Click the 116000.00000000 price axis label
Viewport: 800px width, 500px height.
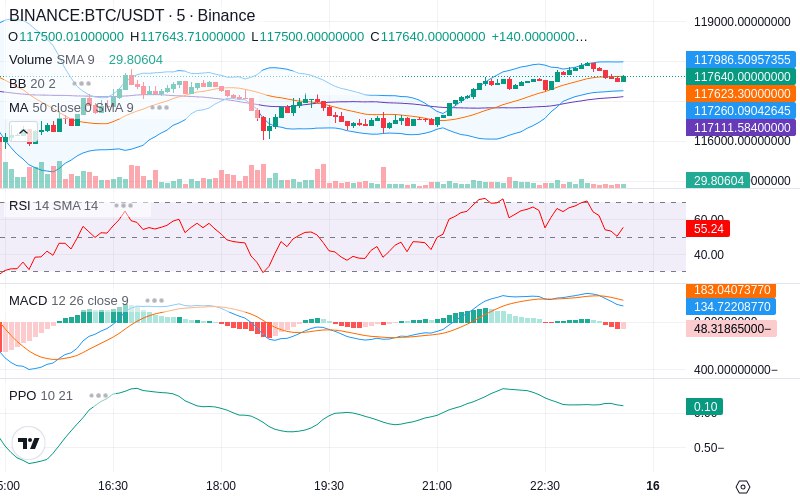(x=742, y=141)
